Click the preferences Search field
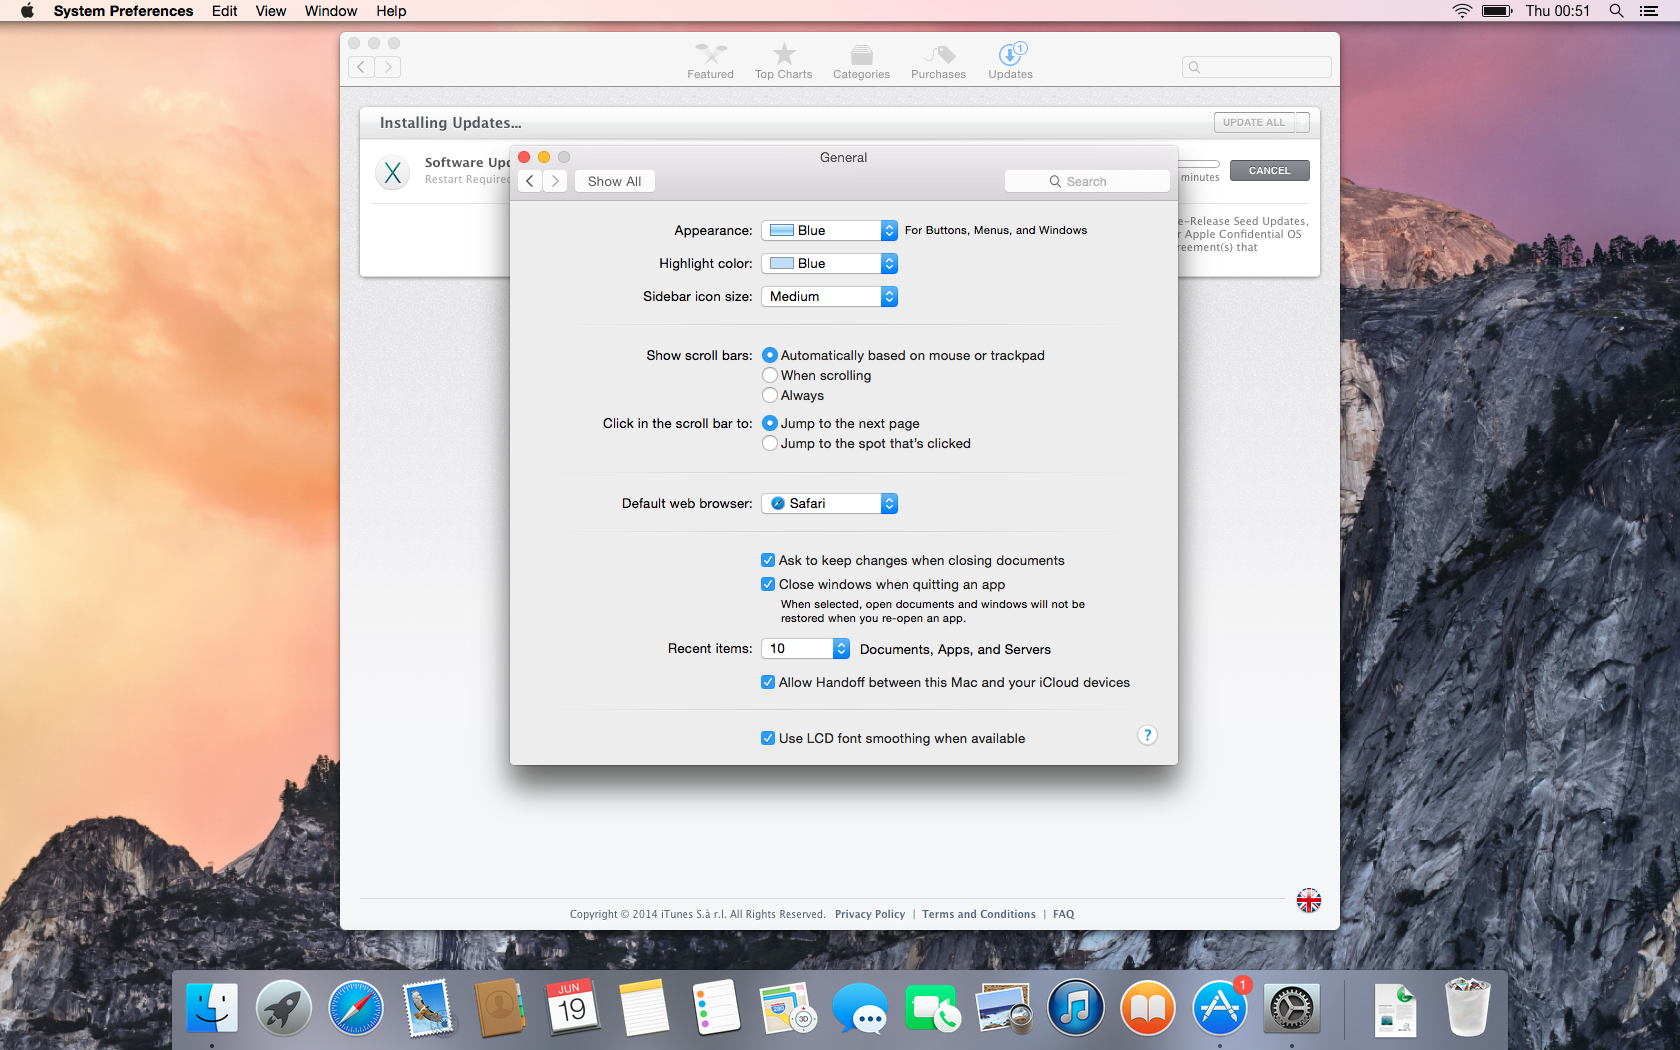Image resolution: width=1680 pixels, height=1050 pixels. 1087,181
